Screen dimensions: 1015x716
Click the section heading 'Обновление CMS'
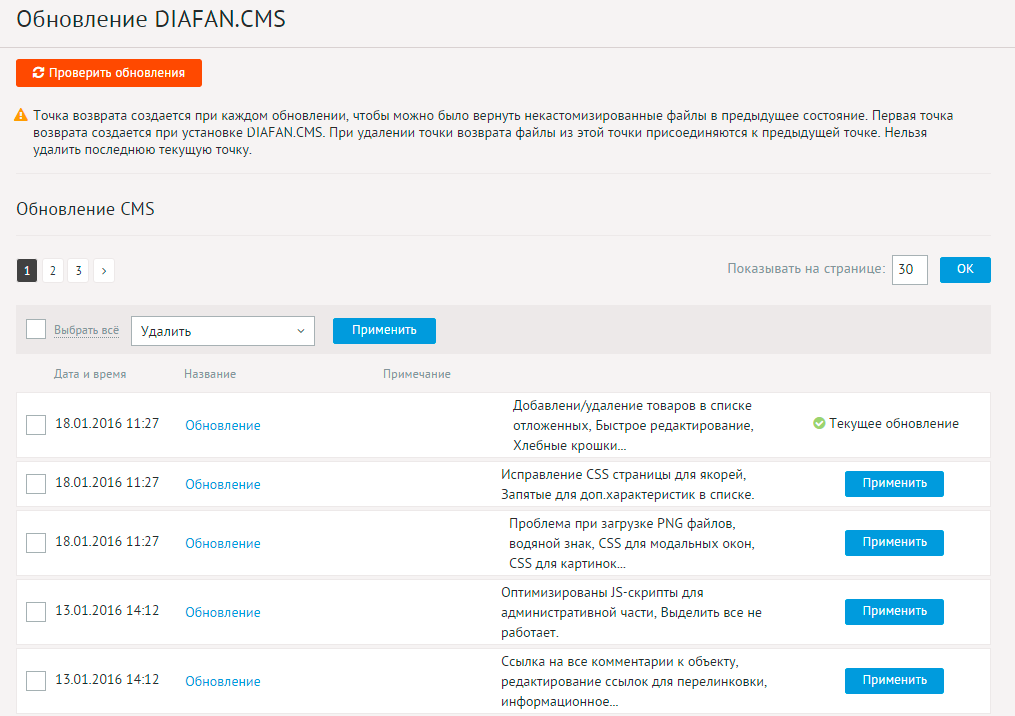(85, 209)
